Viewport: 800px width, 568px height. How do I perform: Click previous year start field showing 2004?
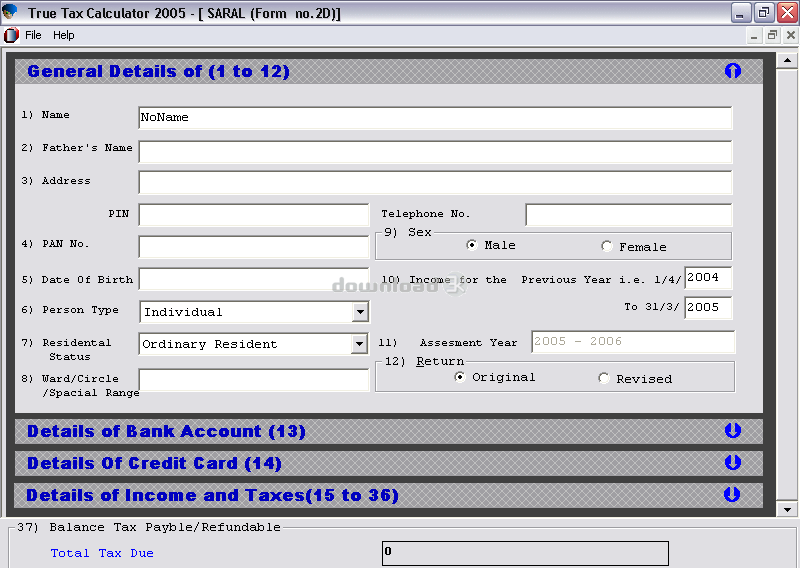tap(708, 278)
